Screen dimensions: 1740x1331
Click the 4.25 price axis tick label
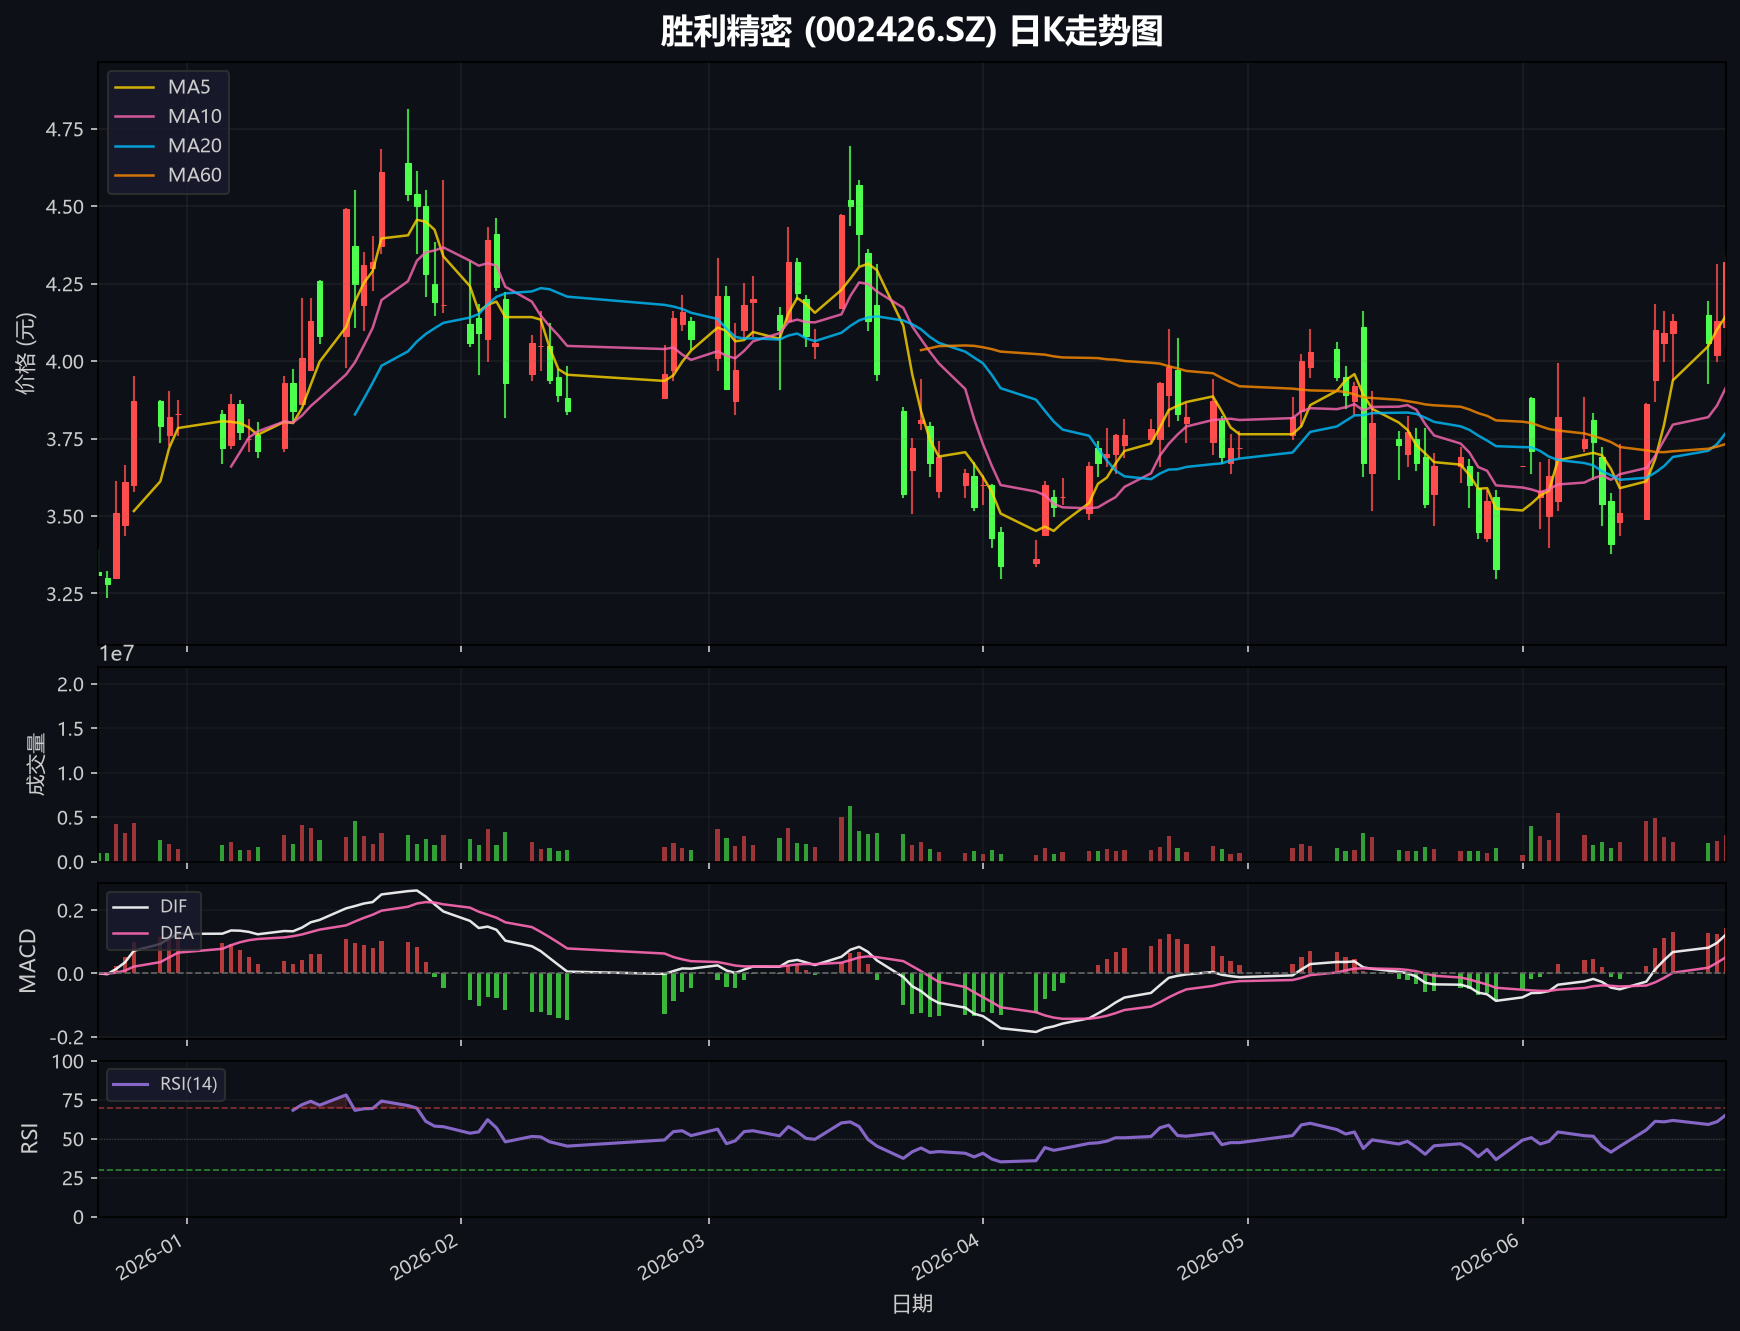point(65,285)
